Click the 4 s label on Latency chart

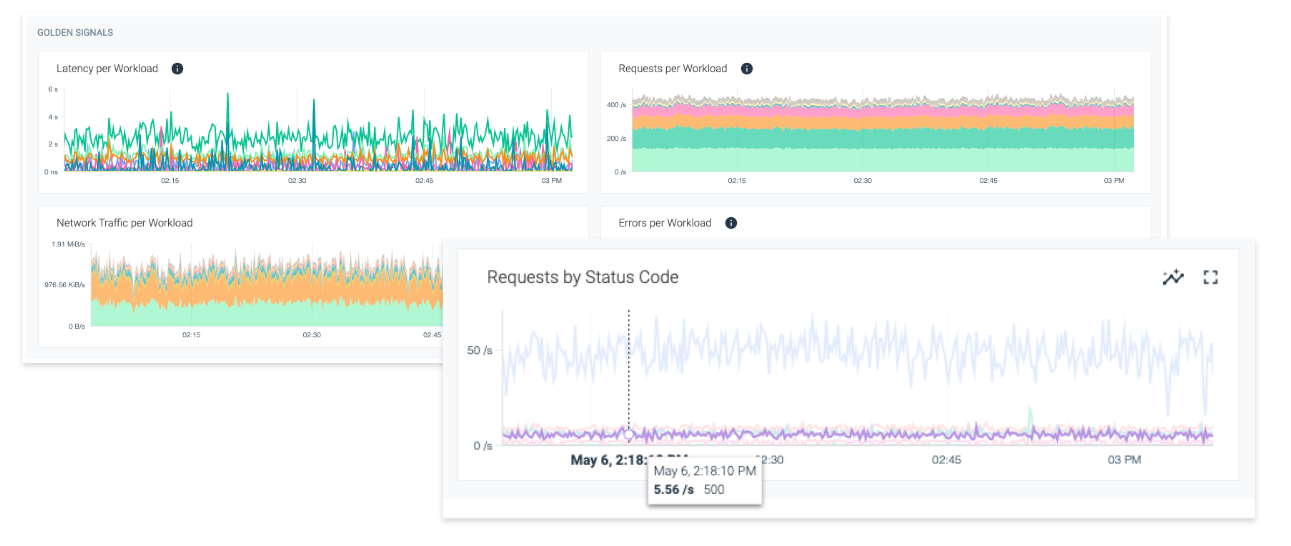[53, 117]
